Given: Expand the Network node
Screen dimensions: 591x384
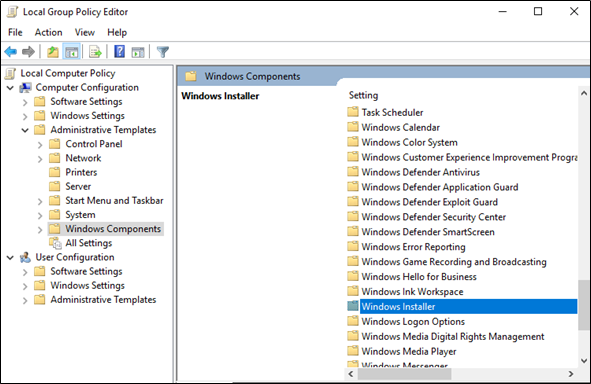Looking at the screenshot, I should (x=40, y=159).
